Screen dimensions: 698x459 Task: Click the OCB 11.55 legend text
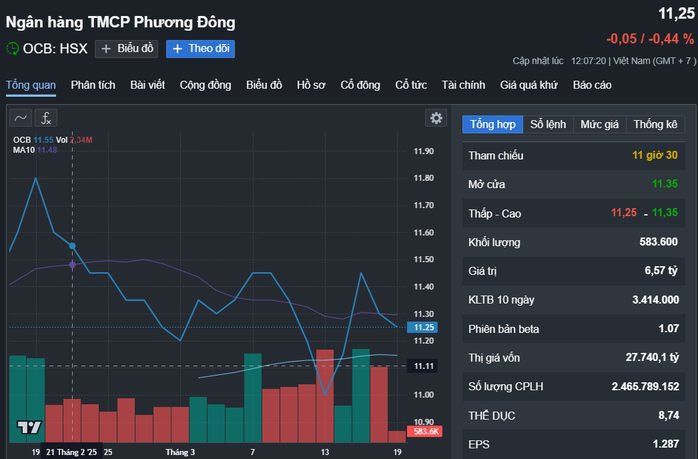click(33, 140)
